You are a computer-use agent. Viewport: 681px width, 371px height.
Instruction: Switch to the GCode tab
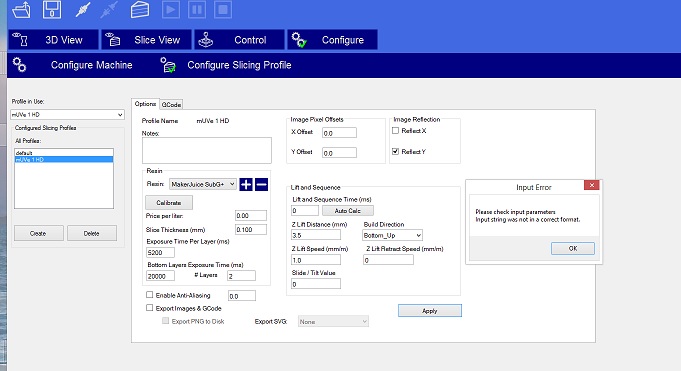point(171,105)
